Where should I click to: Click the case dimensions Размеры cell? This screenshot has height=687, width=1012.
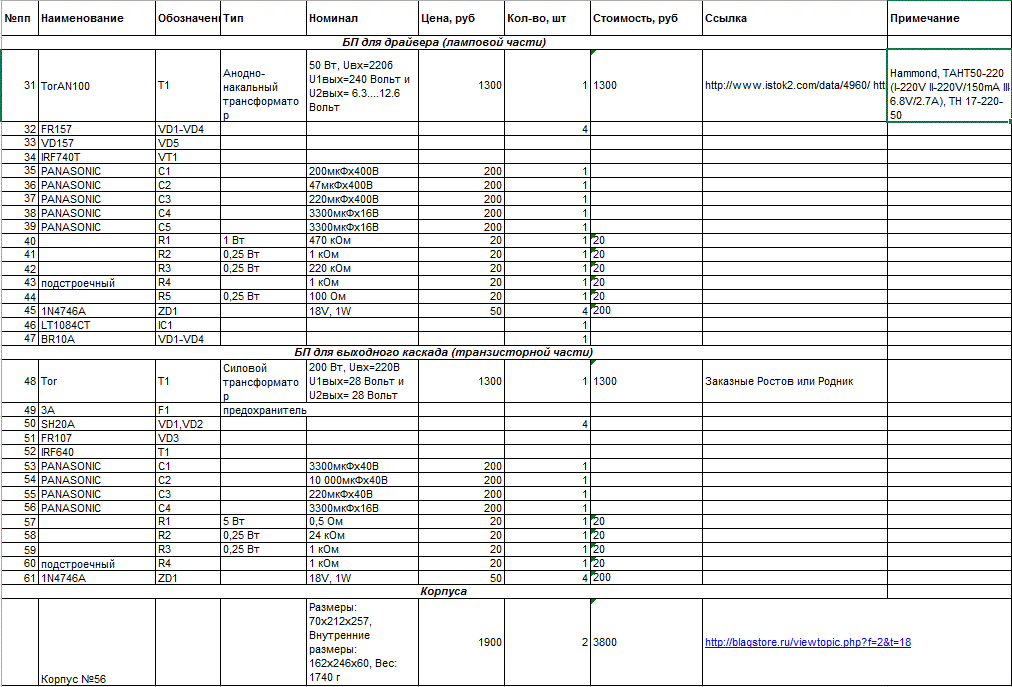click(363, 642)
